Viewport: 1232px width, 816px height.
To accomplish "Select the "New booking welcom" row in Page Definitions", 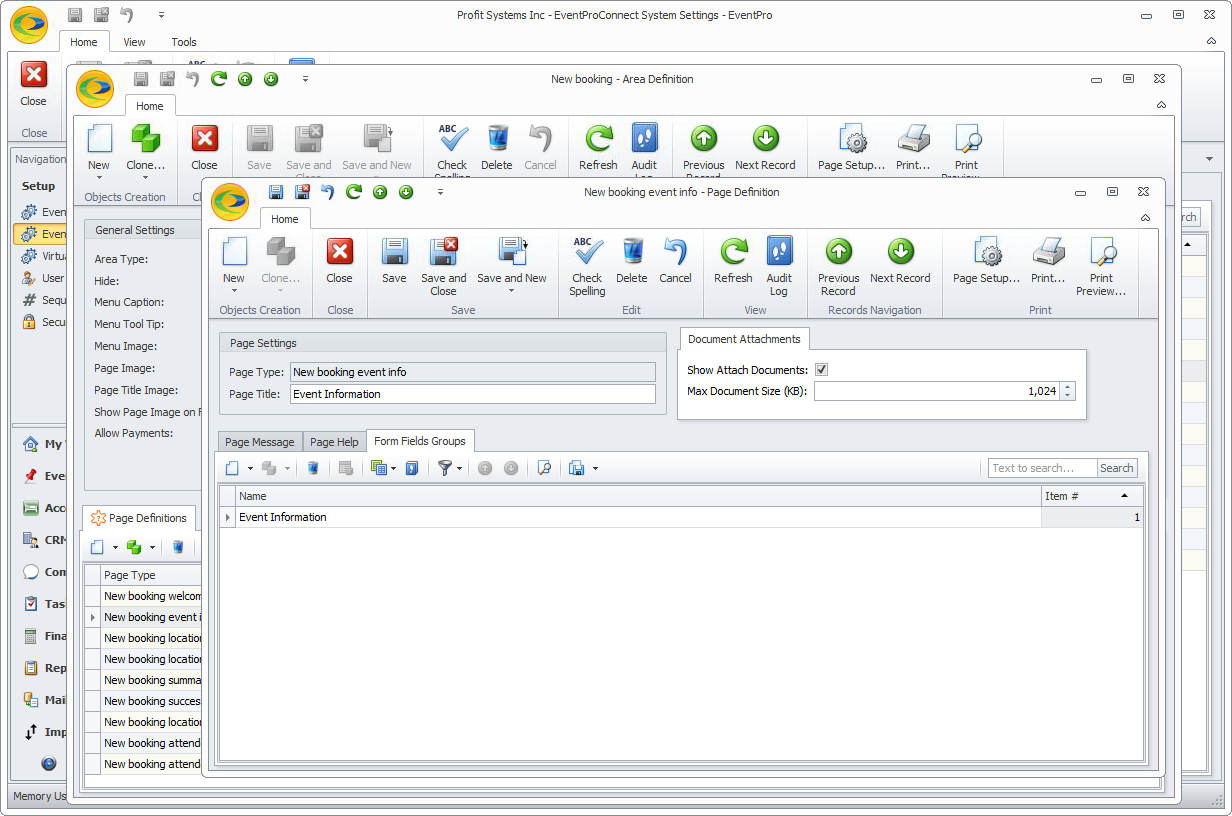I will 152,596.
